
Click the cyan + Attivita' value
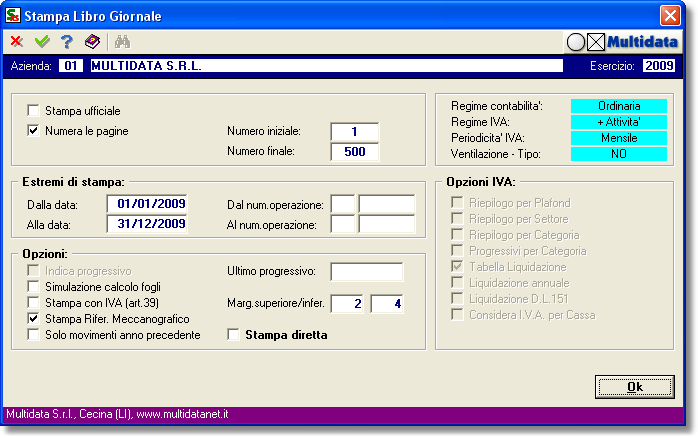pyautogui.click(x=619, y=122)
